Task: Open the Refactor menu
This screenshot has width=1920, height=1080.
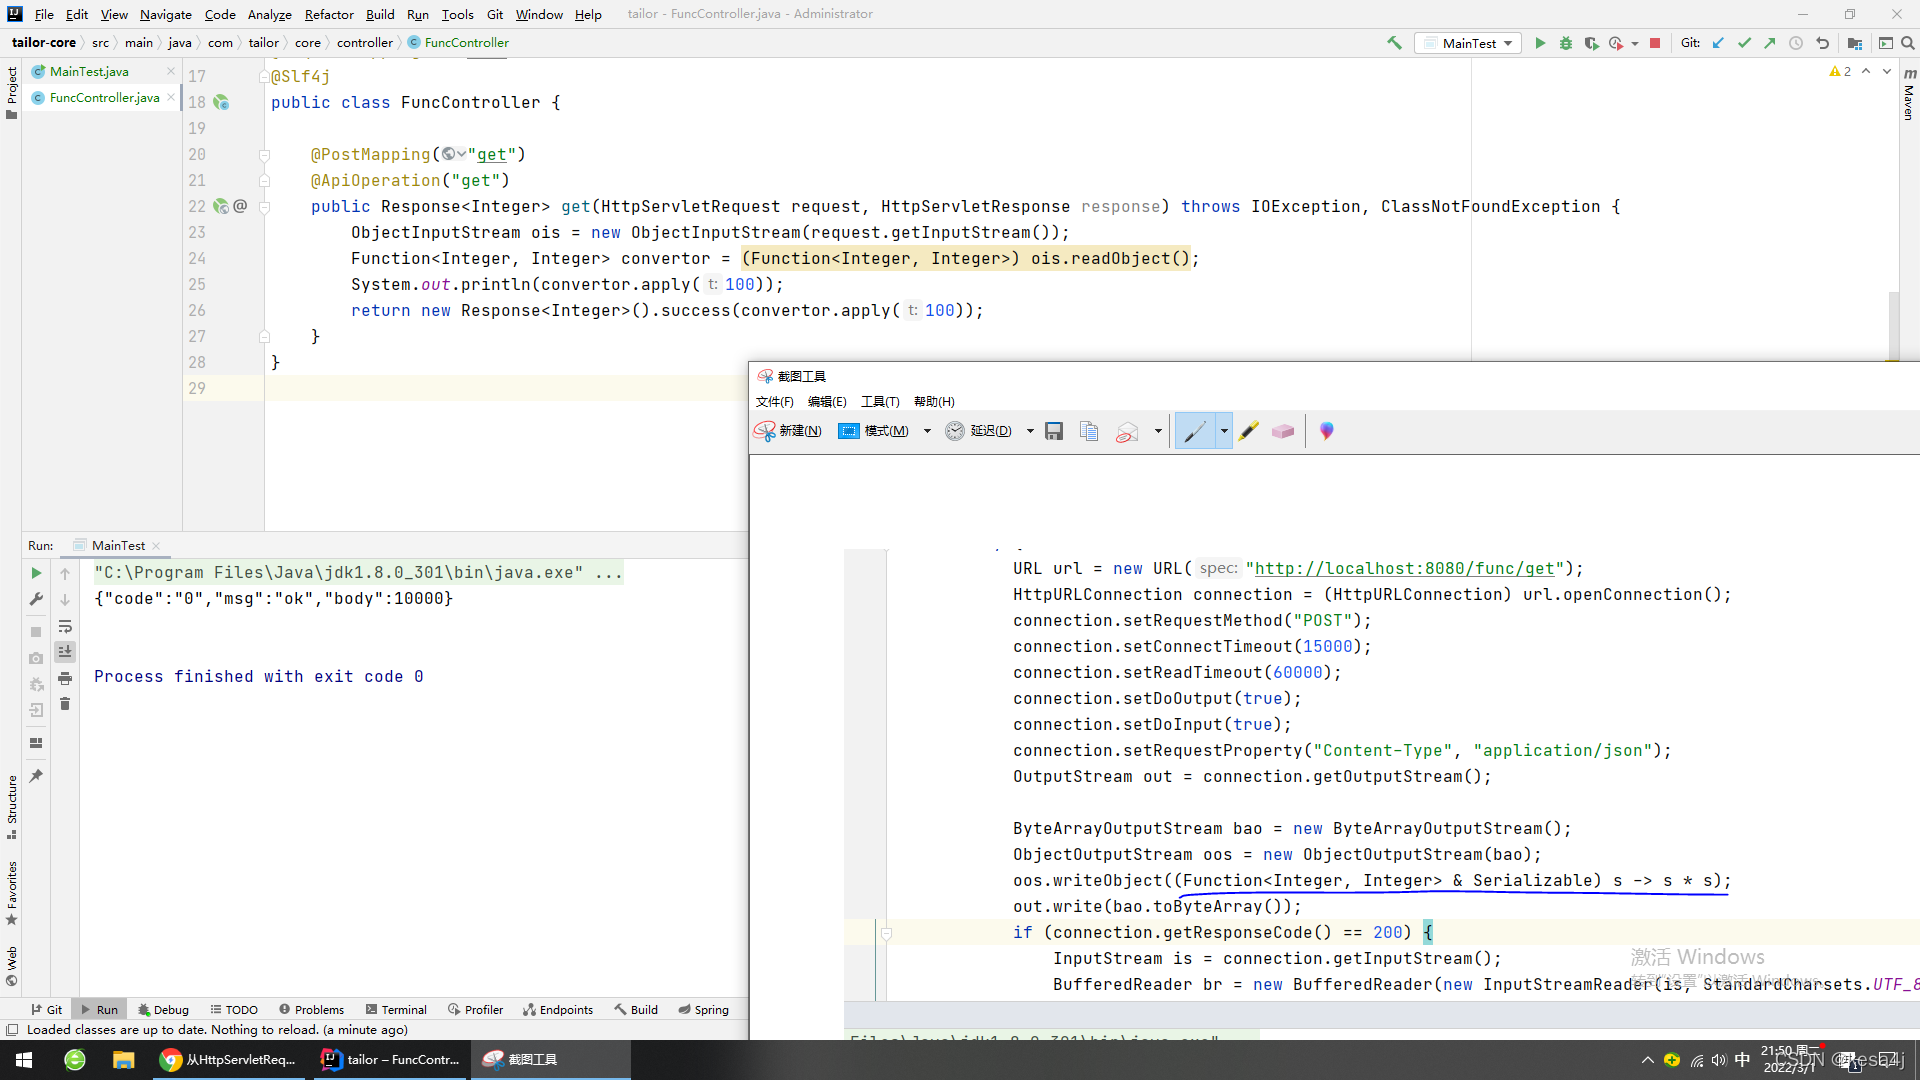Action: click(329, 14)
